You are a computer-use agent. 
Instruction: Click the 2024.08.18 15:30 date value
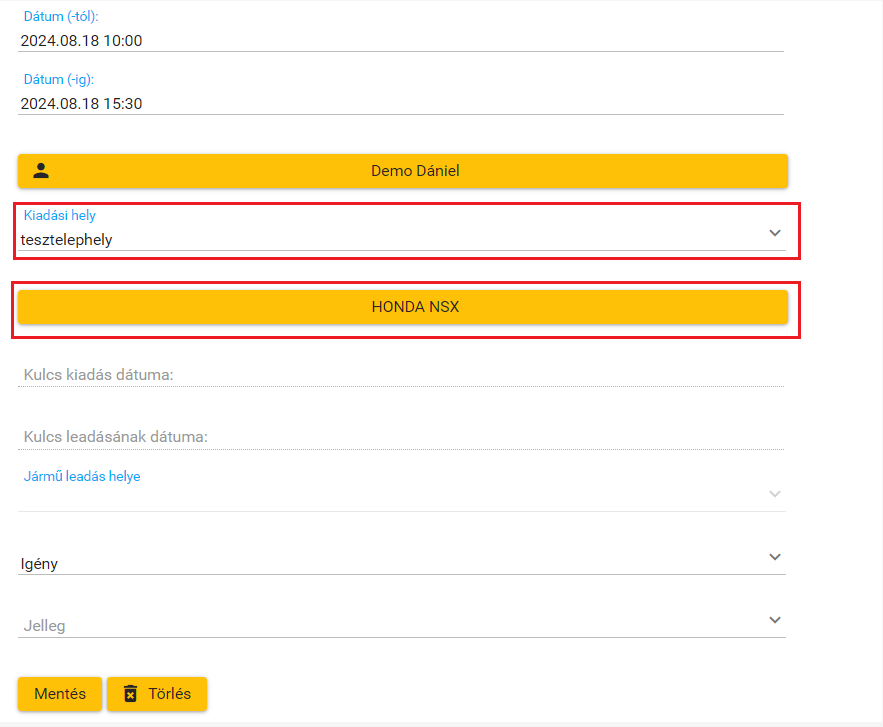81,104
